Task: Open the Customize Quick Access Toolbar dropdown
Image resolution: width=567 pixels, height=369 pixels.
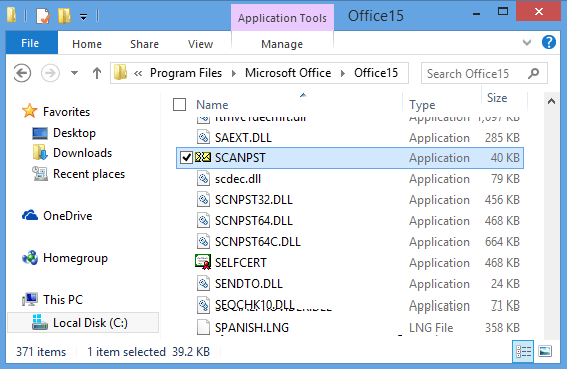Action: (x=84, y=17)
